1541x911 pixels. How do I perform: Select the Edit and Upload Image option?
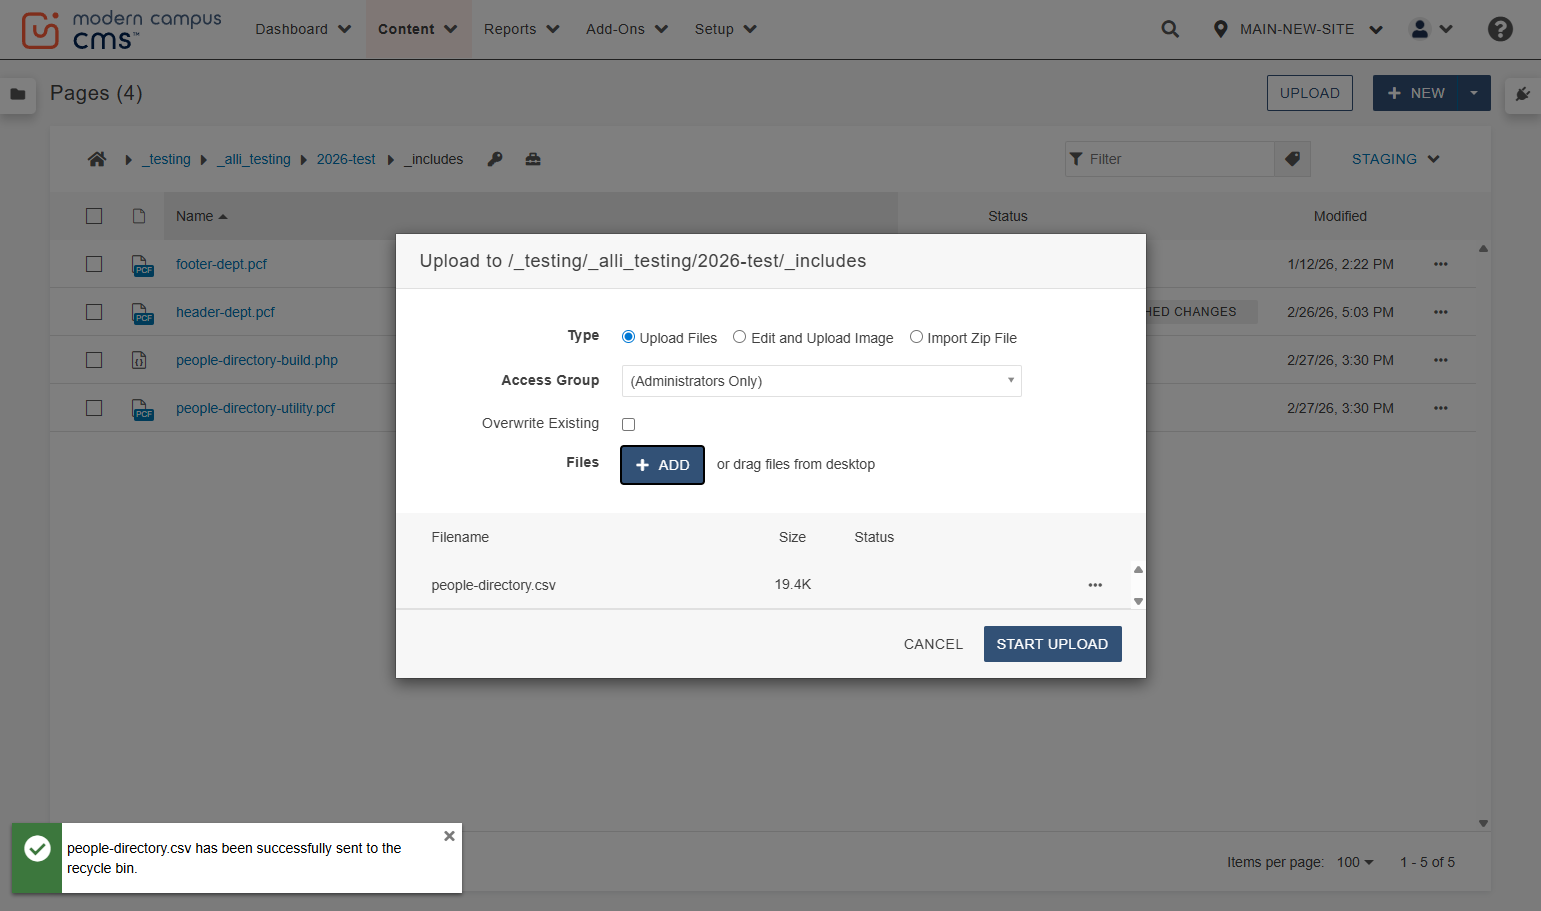click(739, 337)
